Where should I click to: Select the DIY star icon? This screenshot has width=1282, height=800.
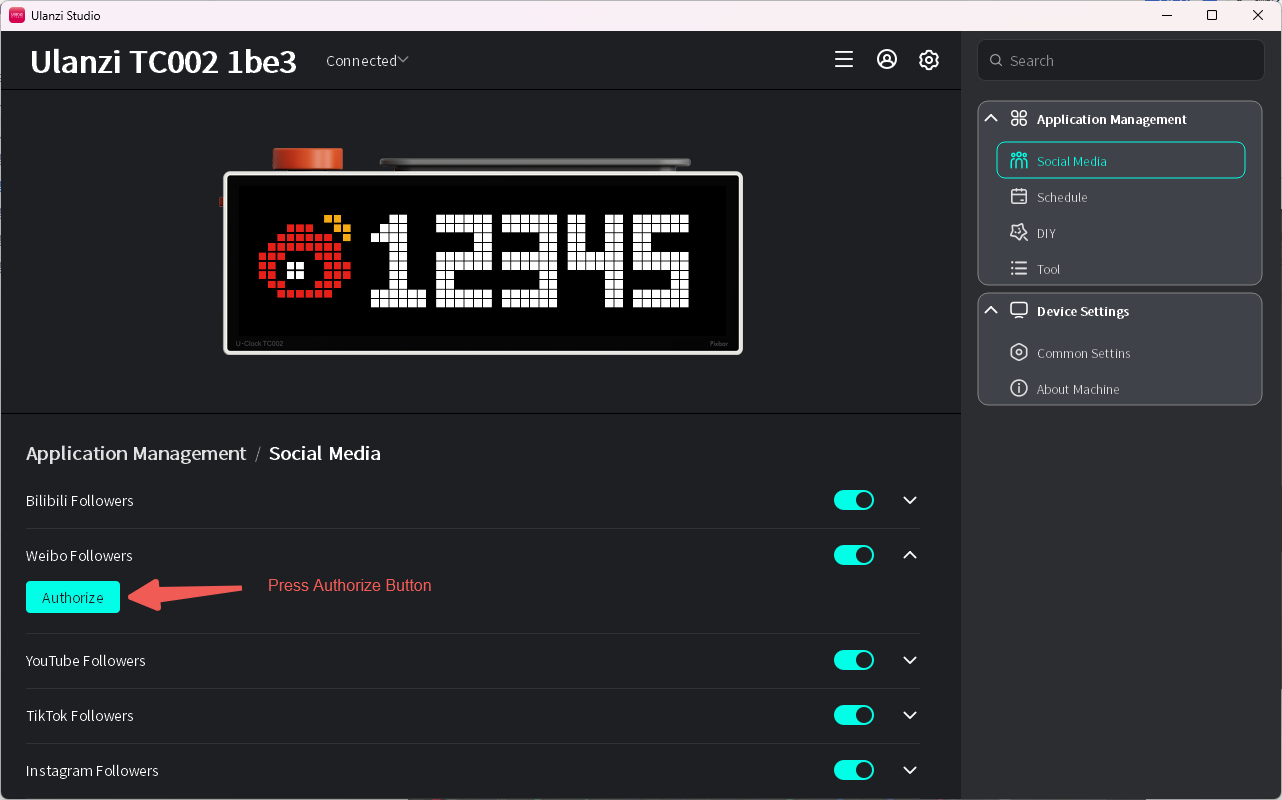tap(1019, 232)
